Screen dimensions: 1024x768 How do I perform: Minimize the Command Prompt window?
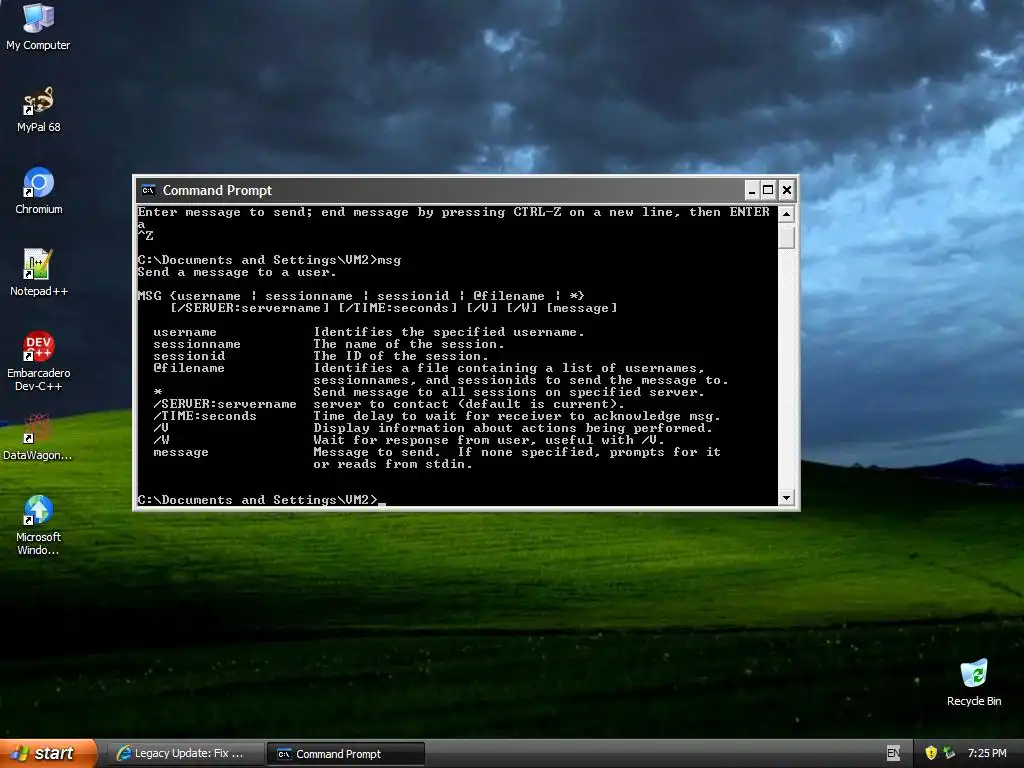click(752, 190)
